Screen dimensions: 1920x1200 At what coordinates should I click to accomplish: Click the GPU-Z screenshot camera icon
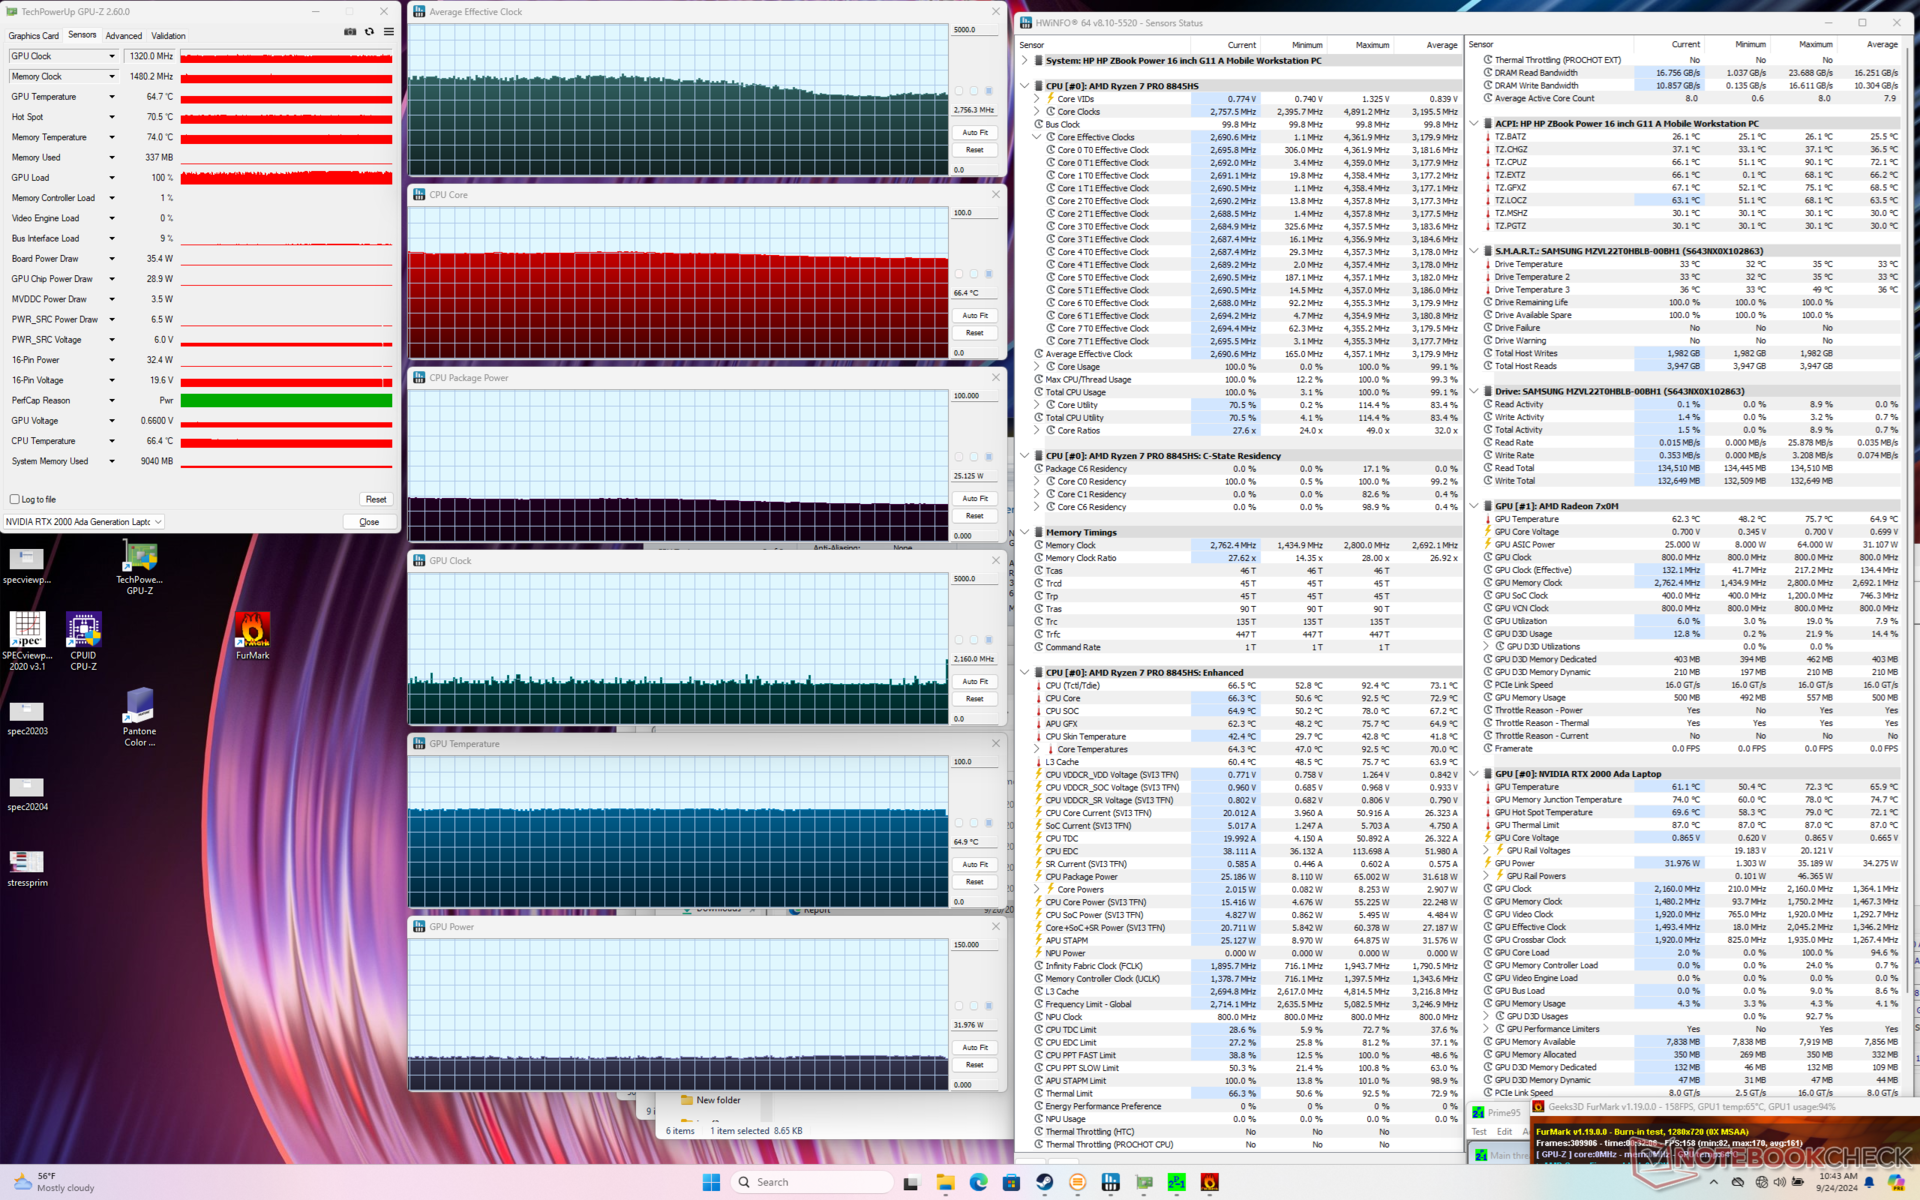[350, 32]
